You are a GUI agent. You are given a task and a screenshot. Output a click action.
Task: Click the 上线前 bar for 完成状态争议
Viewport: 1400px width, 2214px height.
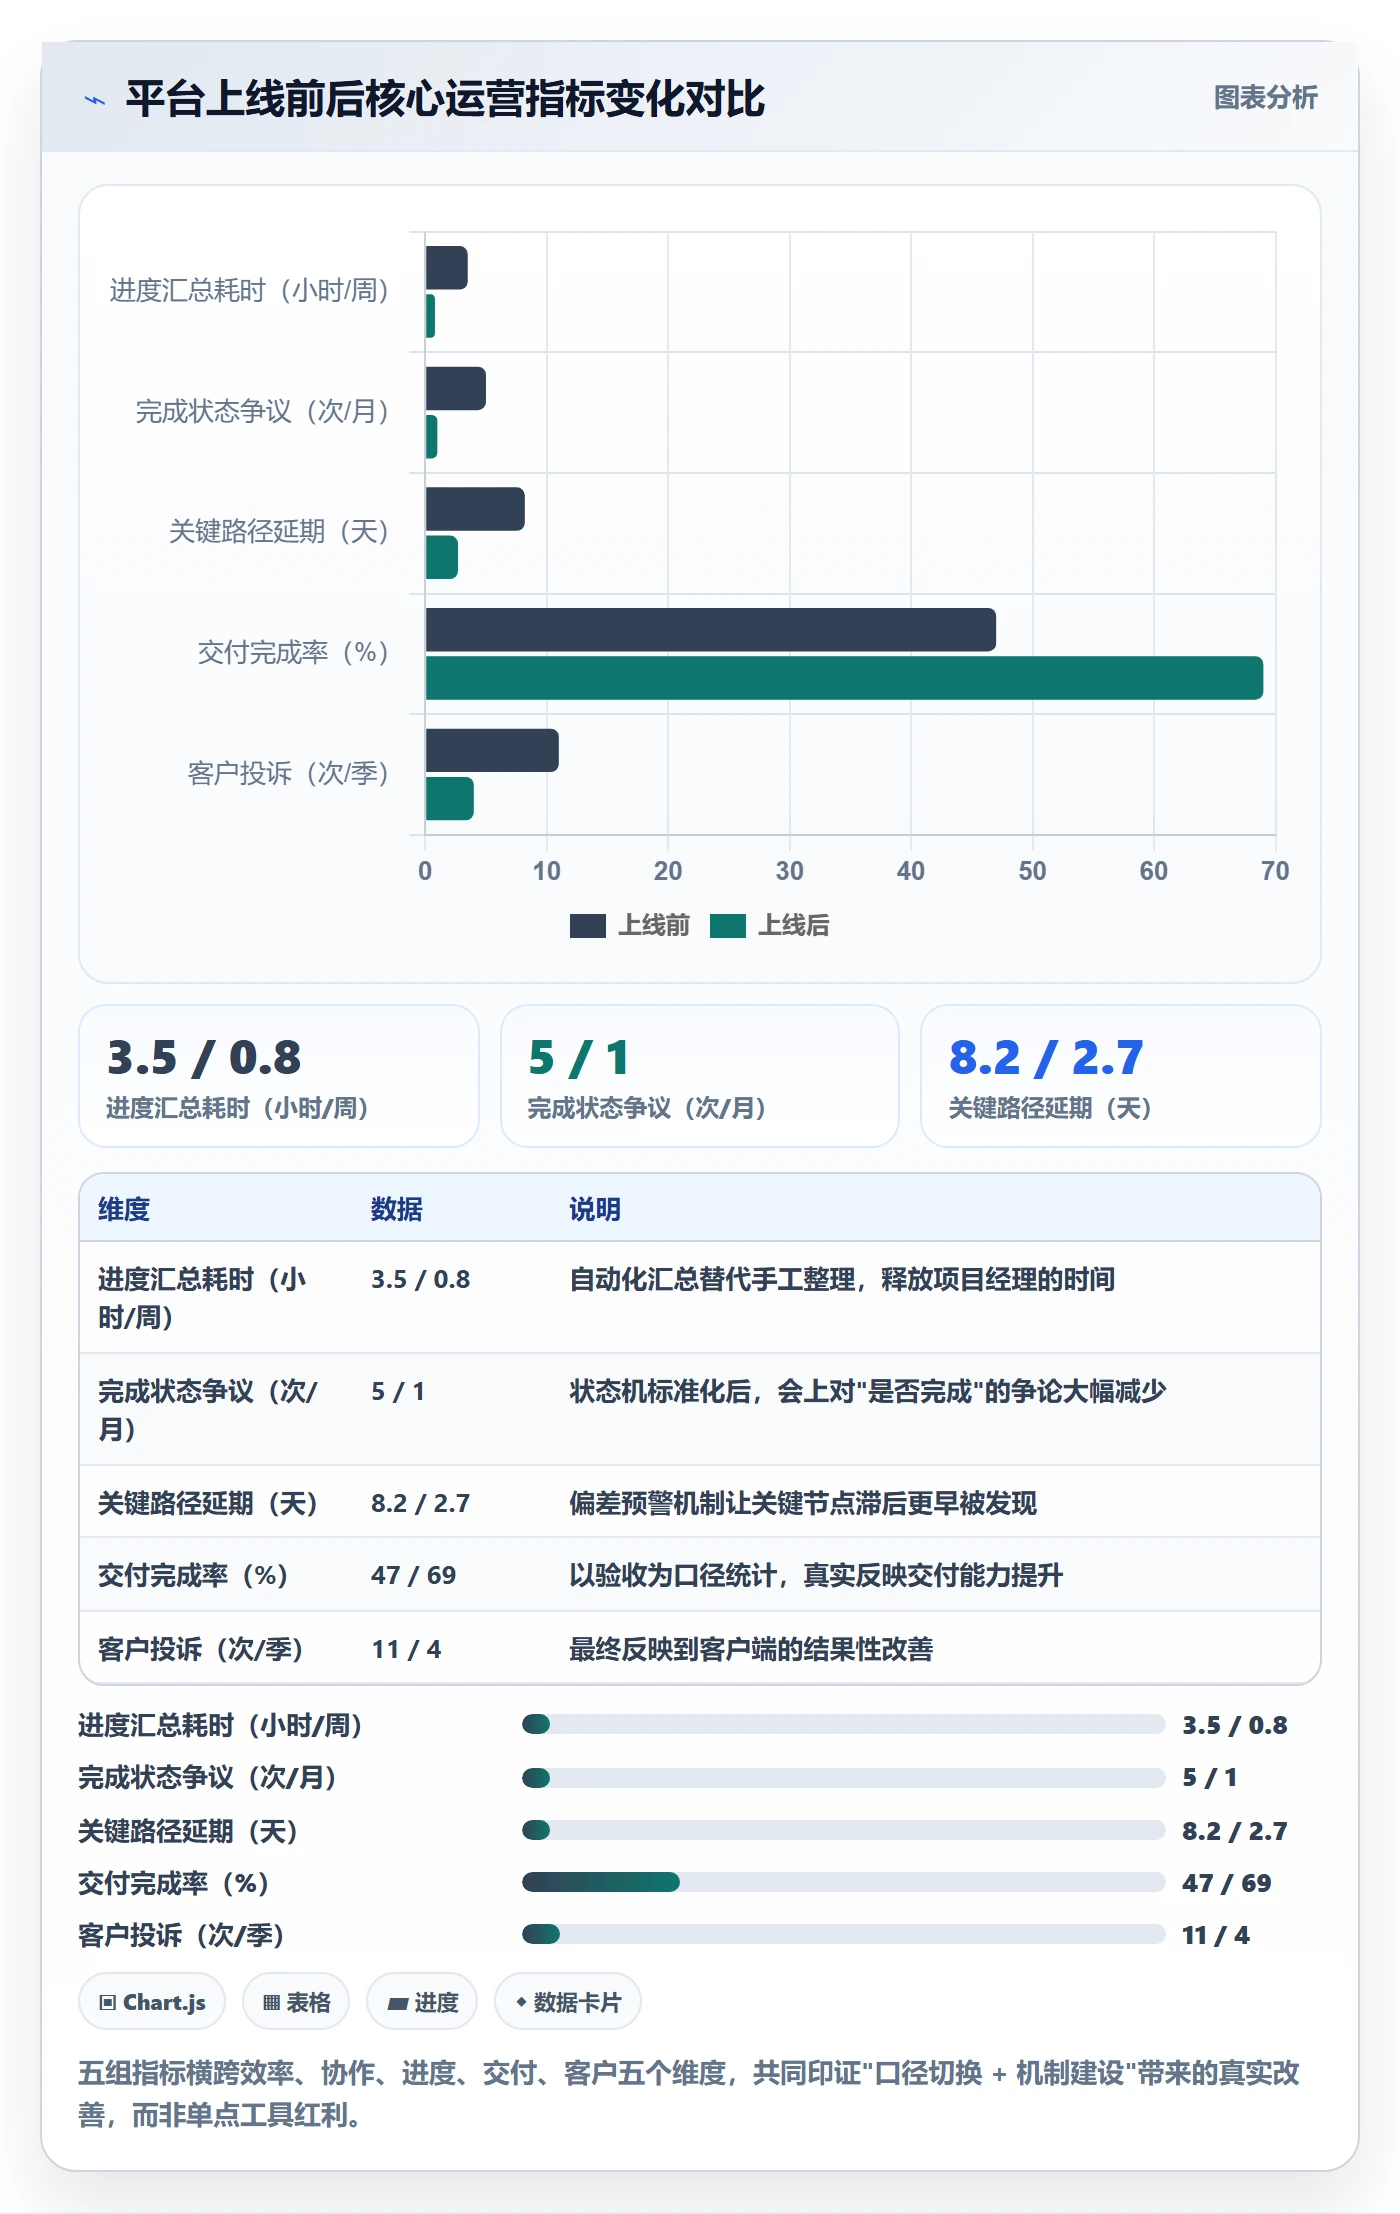(x=456, y=388)
